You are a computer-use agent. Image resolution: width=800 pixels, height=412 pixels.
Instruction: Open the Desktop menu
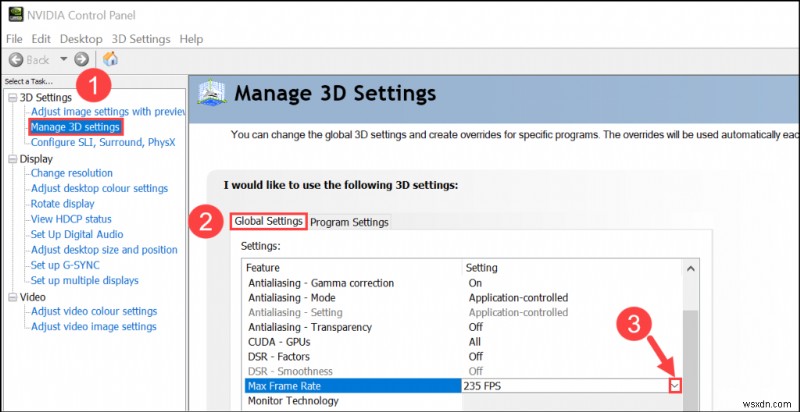coord(80,39)
